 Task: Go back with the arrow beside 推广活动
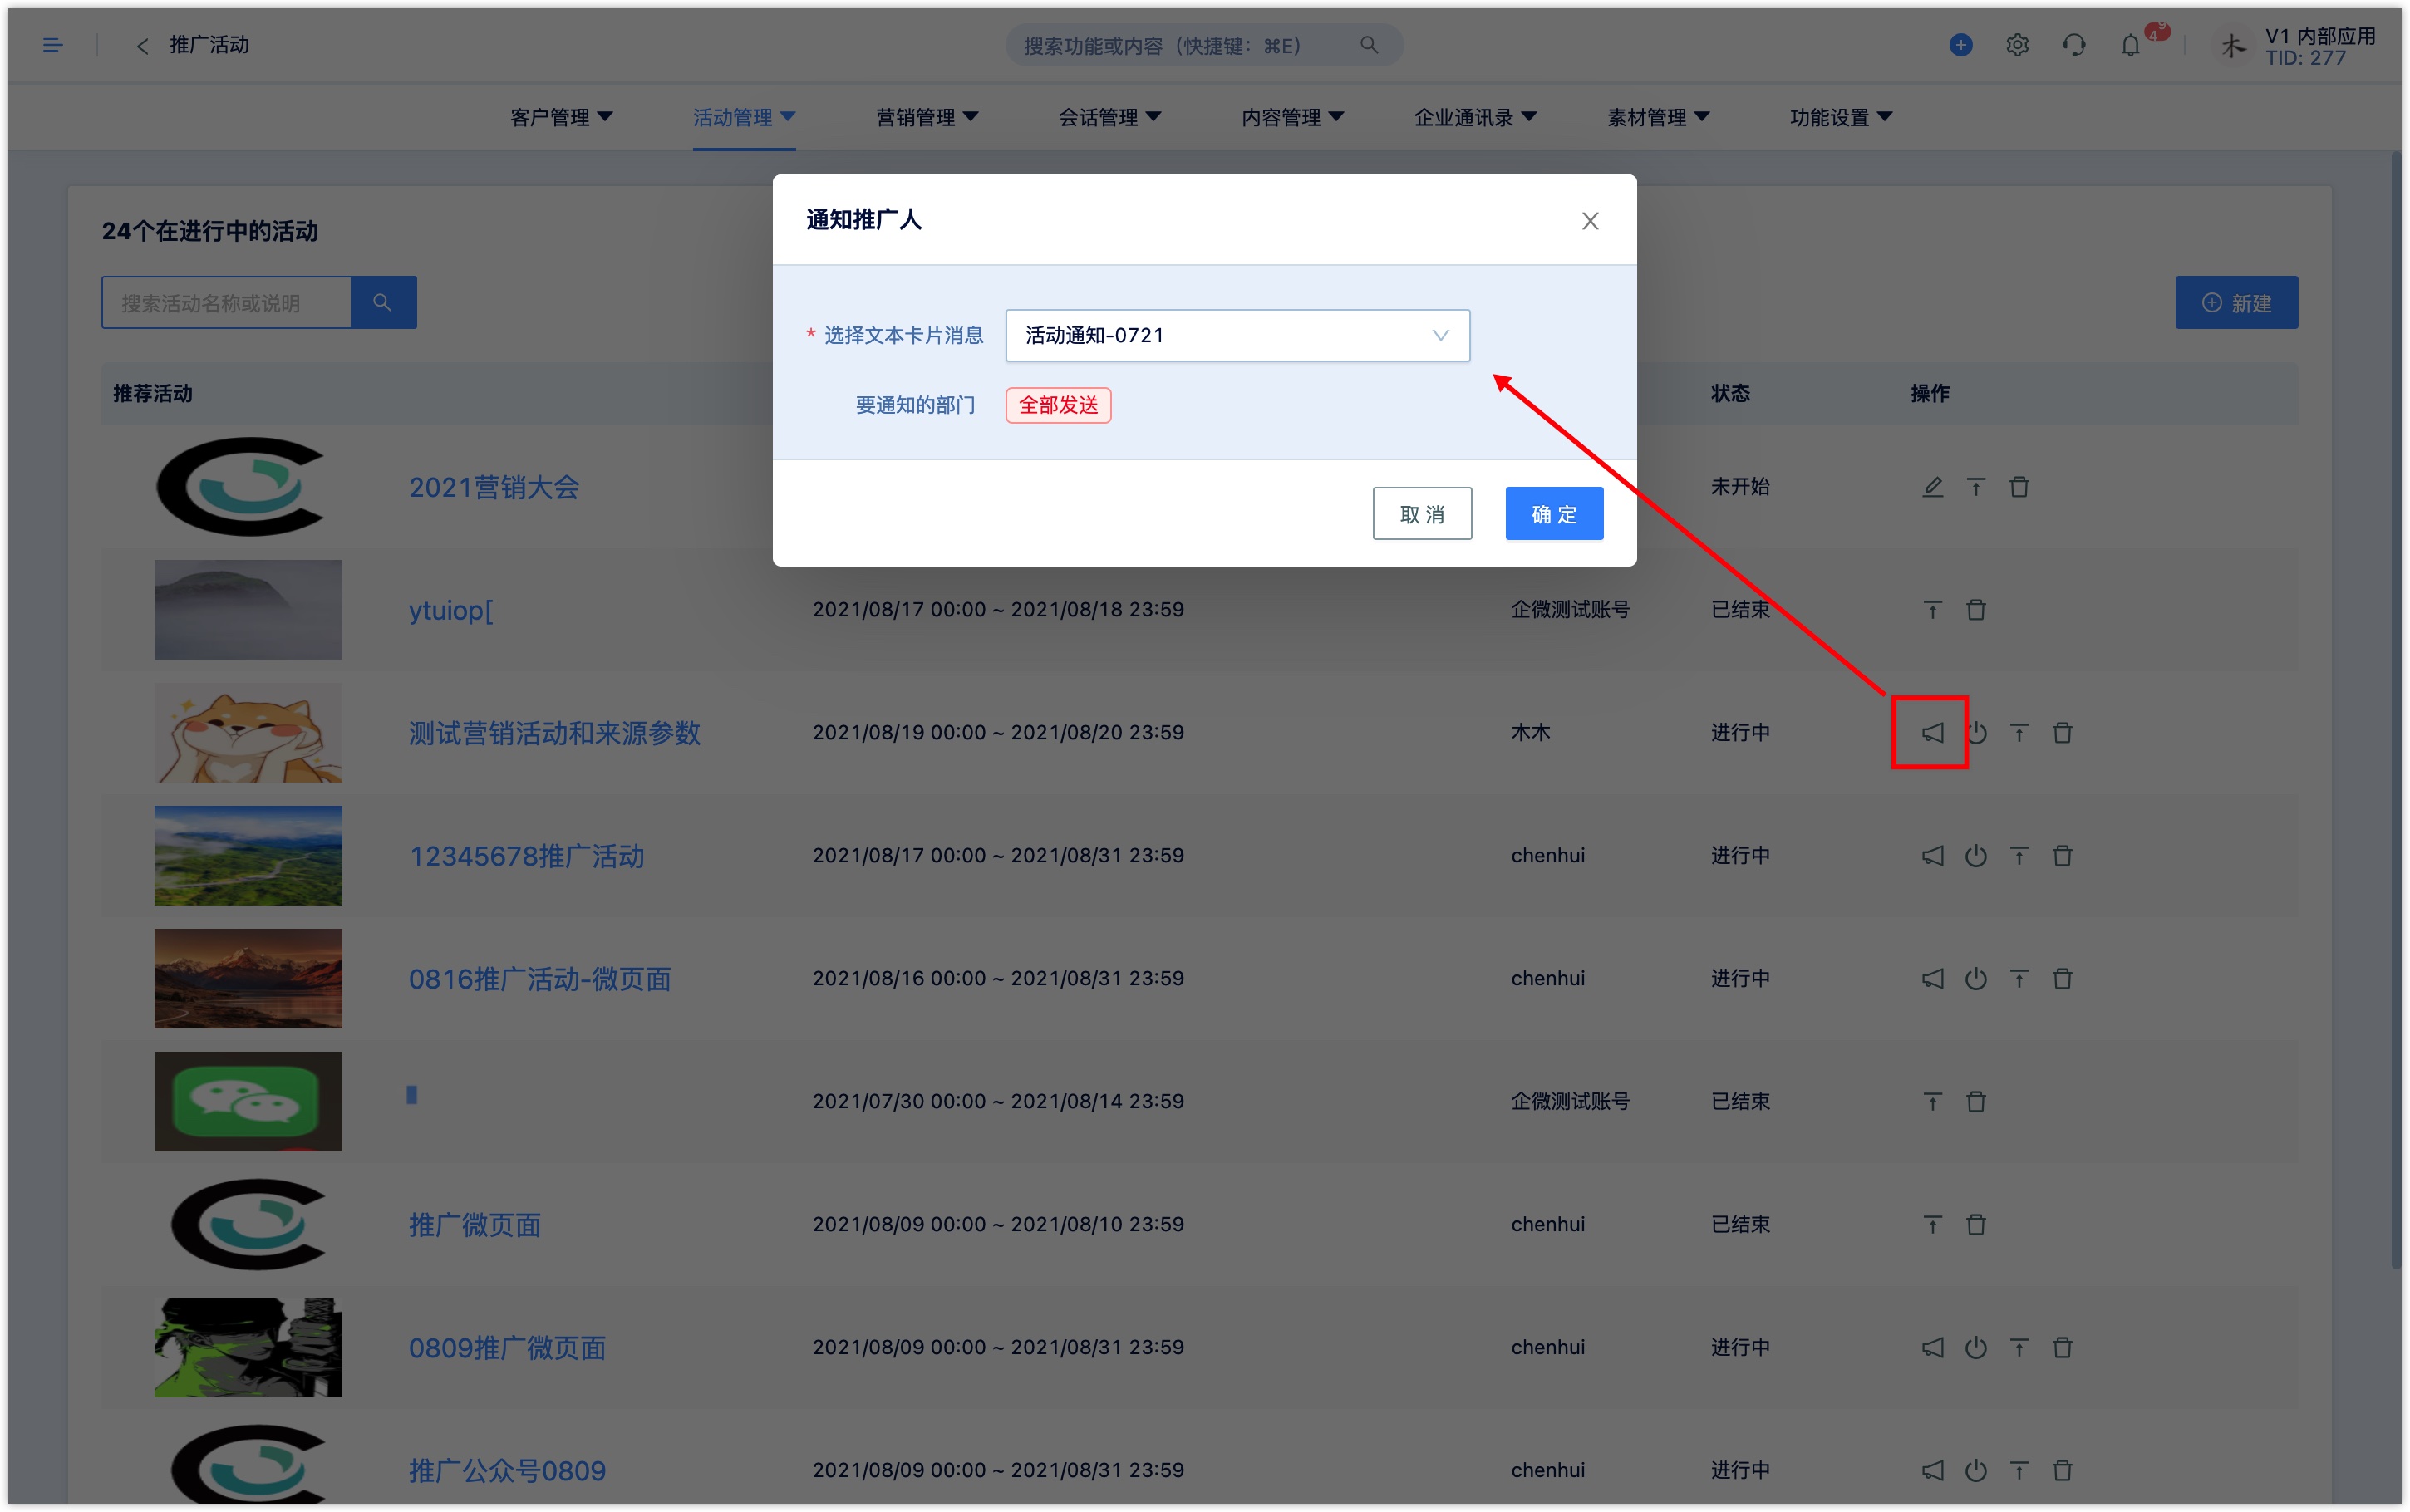pyautogui.click(x=142, y=46)
